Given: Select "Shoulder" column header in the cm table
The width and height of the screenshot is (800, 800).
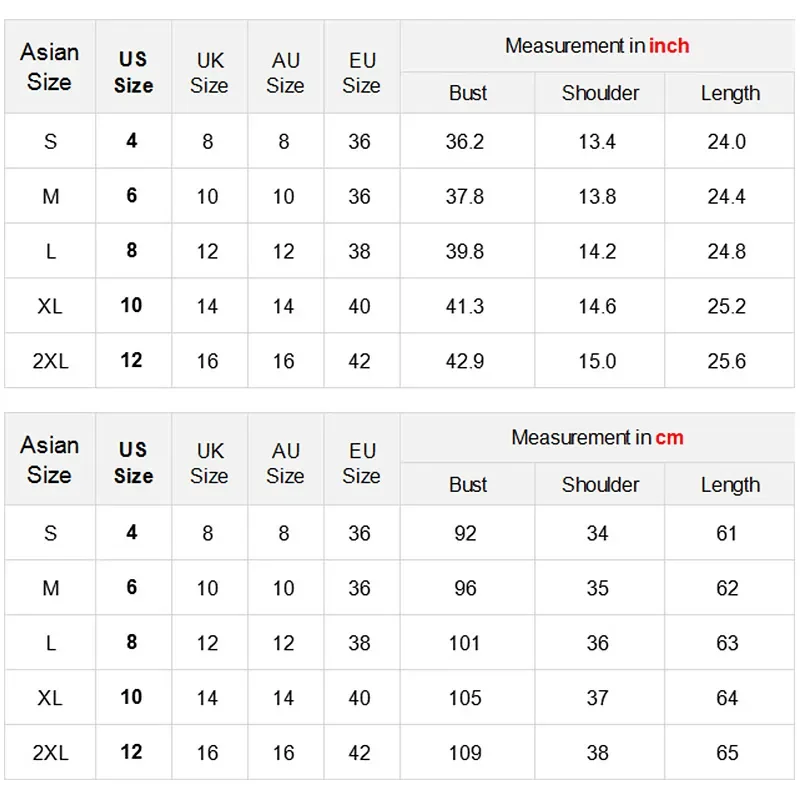Looking at the screenshot, I should coord(600,485).
